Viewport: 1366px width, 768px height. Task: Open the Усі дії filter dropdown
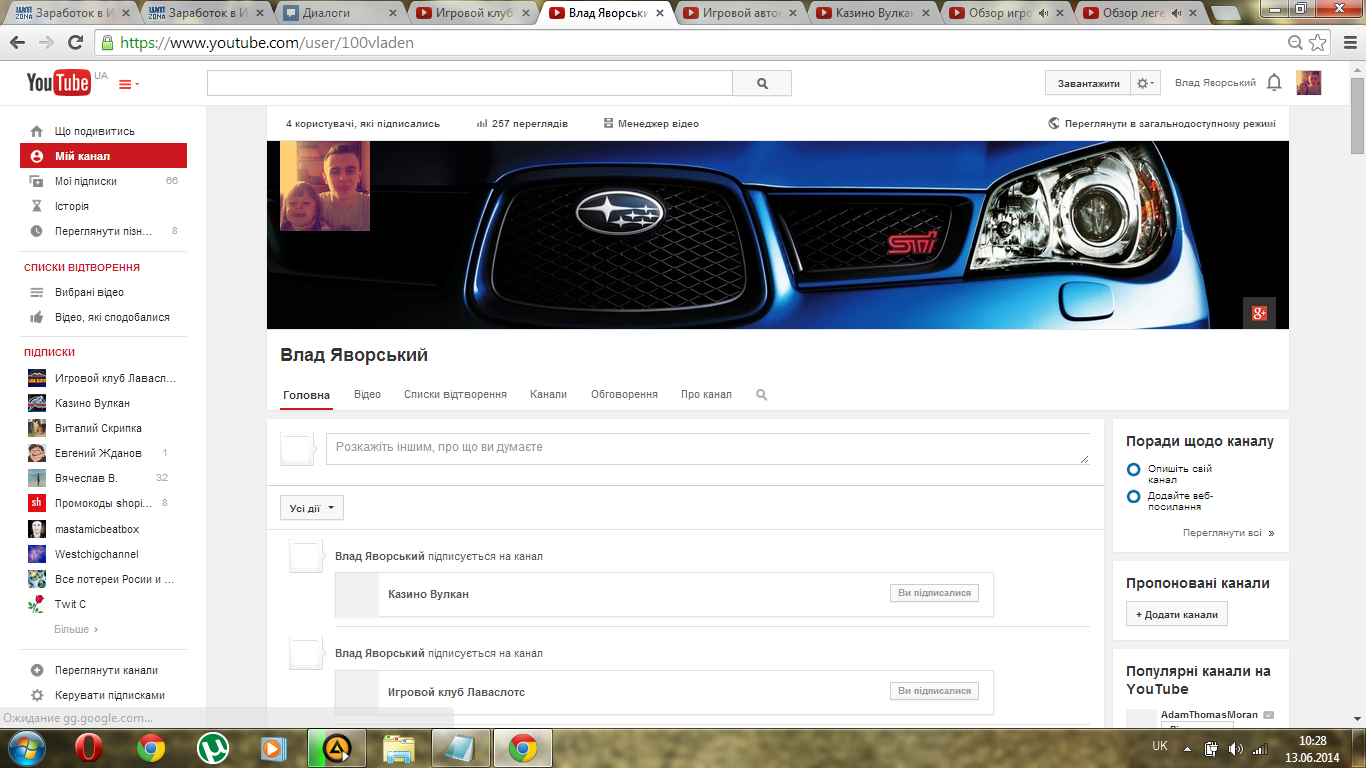(312, 508)
